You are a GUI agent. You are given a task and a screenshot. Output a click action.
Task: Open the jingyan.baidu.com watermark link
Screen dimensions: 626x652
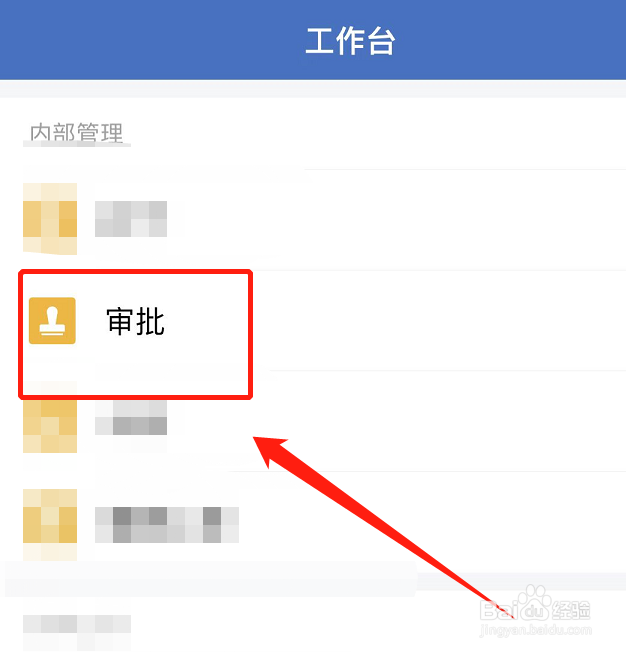[536, 630]
